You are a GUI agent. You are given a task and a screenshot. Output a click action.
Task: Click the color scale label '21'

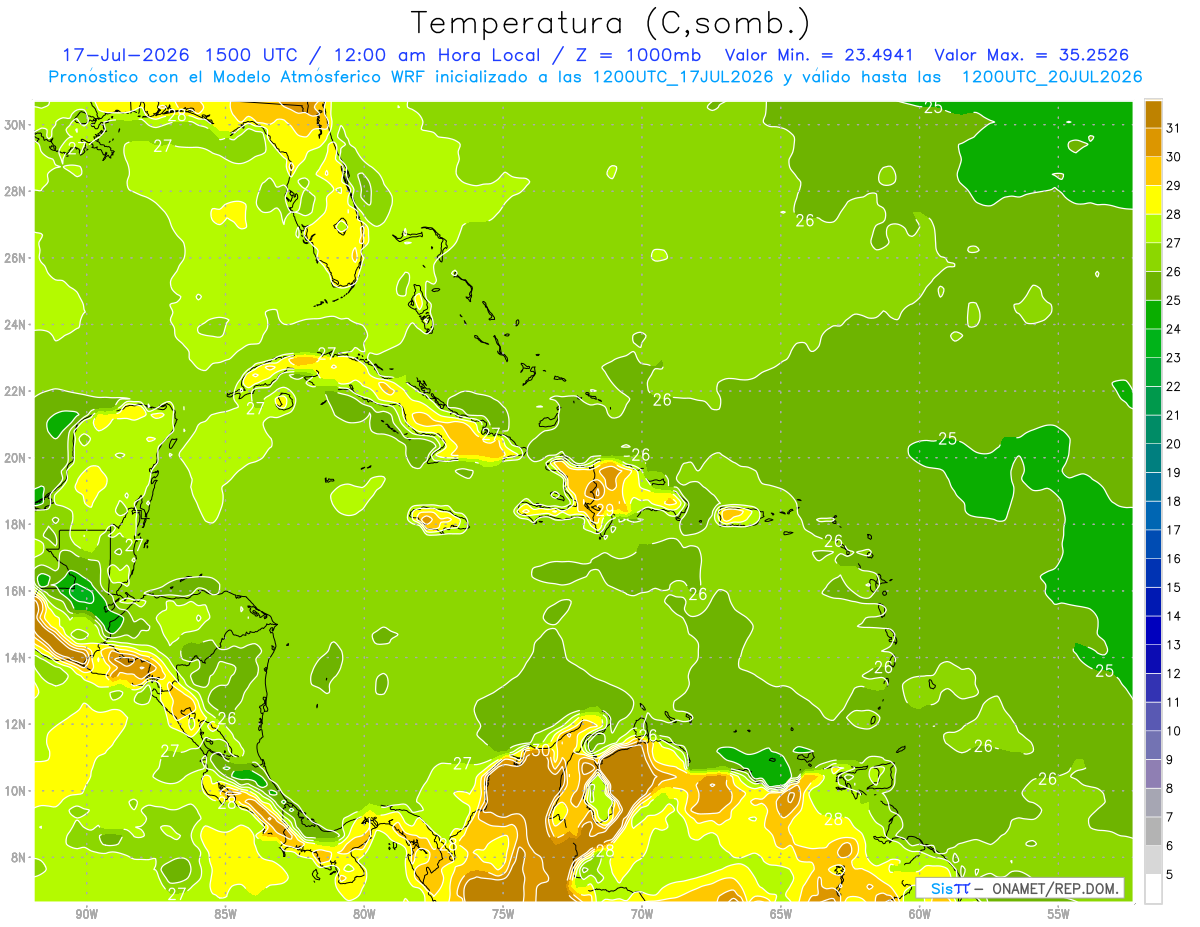[x=1174, y=415]
